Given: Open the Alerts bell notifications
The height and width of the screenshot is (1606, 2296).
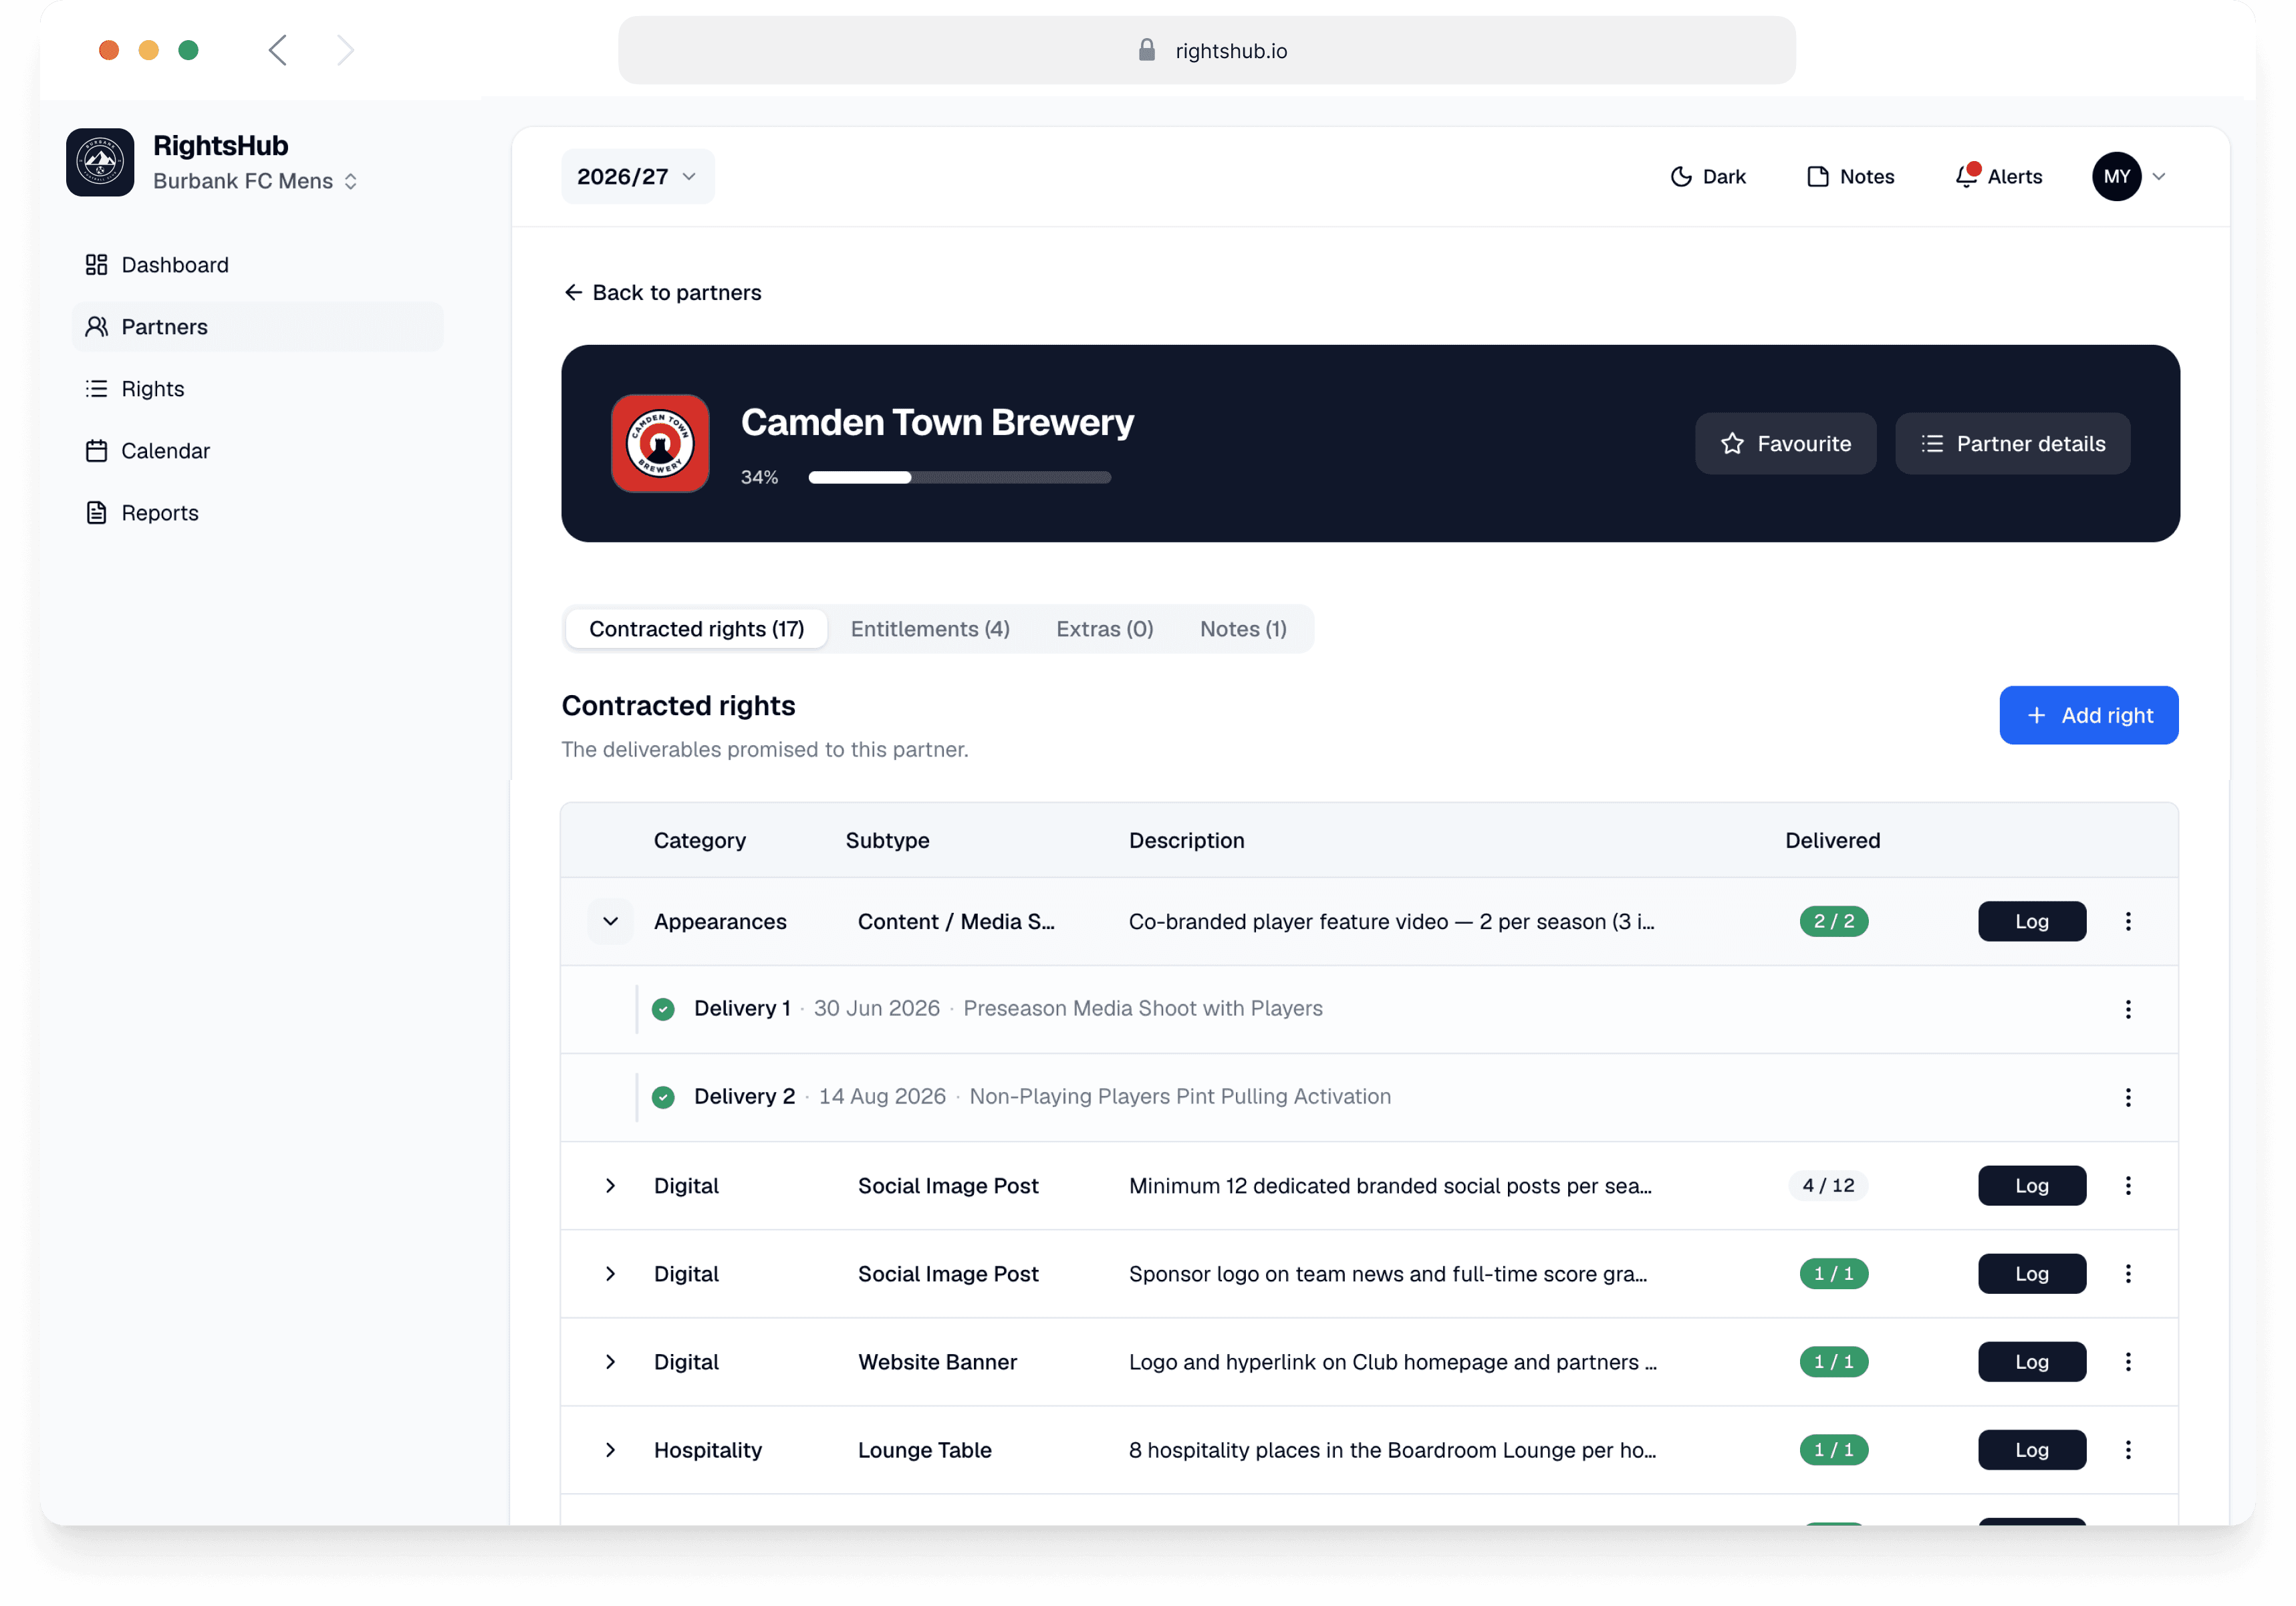Looking at the screenshot, I should (1998, 176).
